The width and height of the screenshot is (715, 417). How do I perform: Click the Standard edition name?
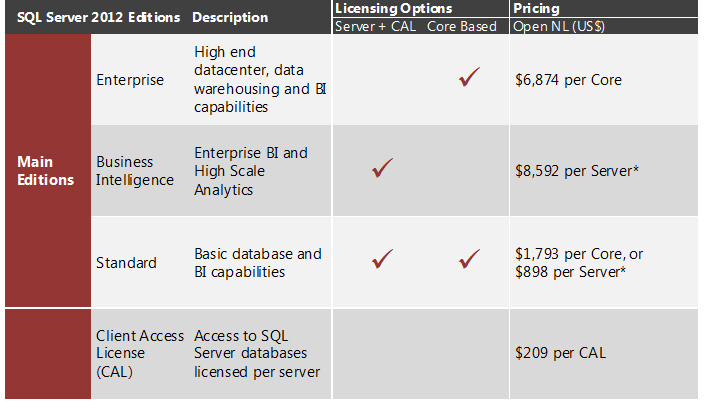click(x=126, y=263)
